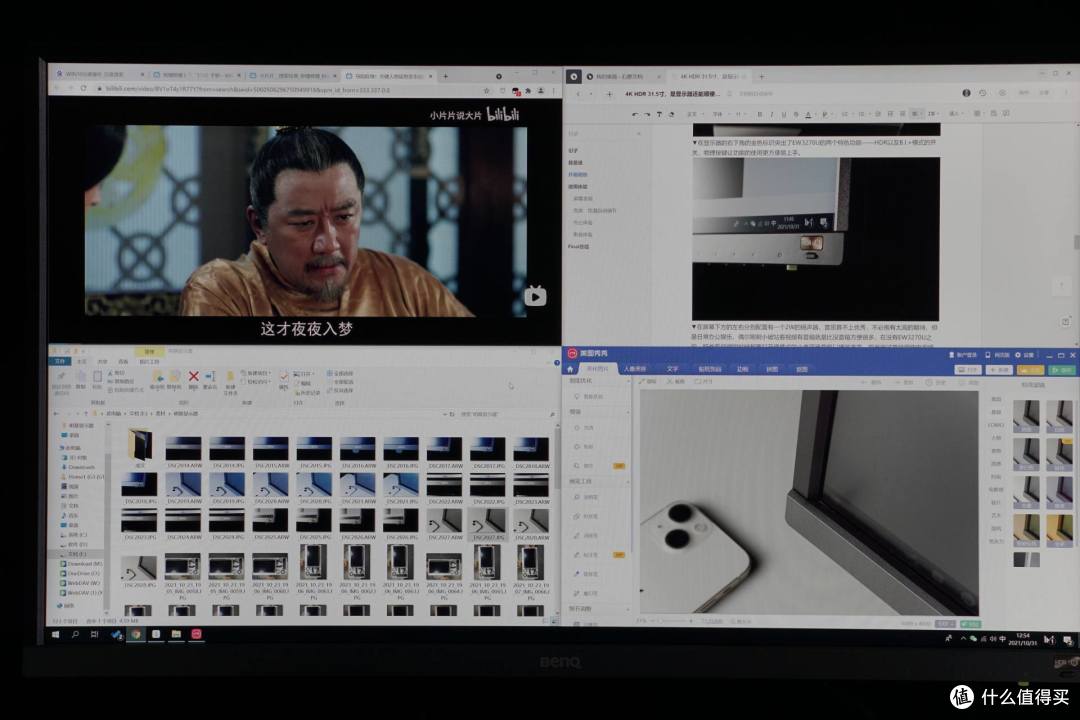Open the File tab in File Explorer

pos(60,361)
